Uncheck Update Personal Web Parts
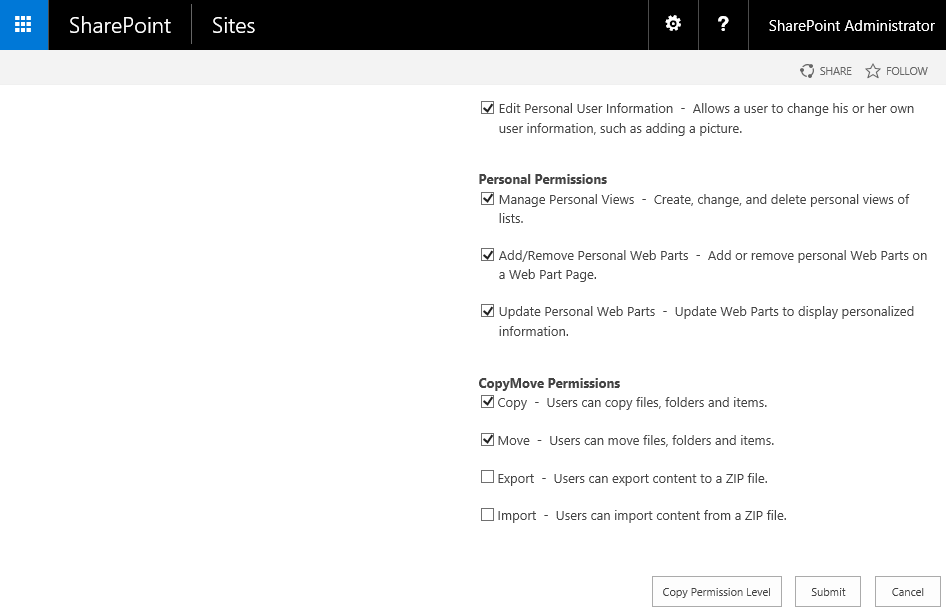The height and width of the screenshot is (614, 946). 488,311
